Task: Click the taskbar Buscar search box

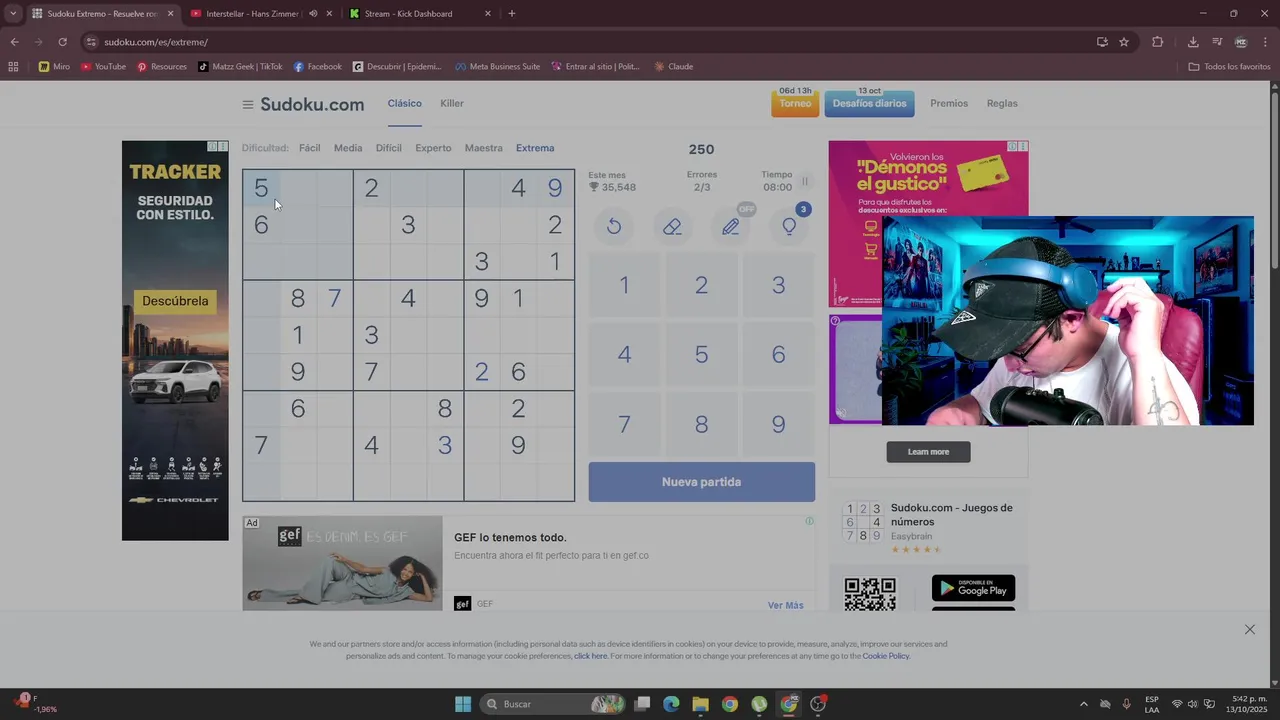Action: 553,704
